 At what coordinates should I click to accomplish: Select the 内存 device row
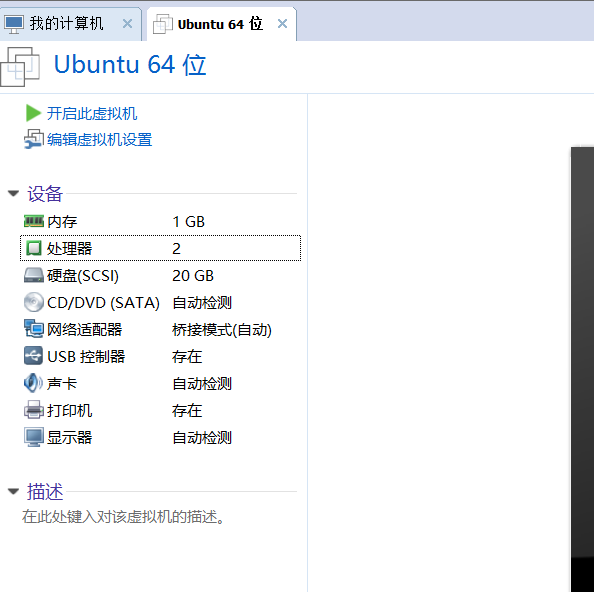(160, 222)
